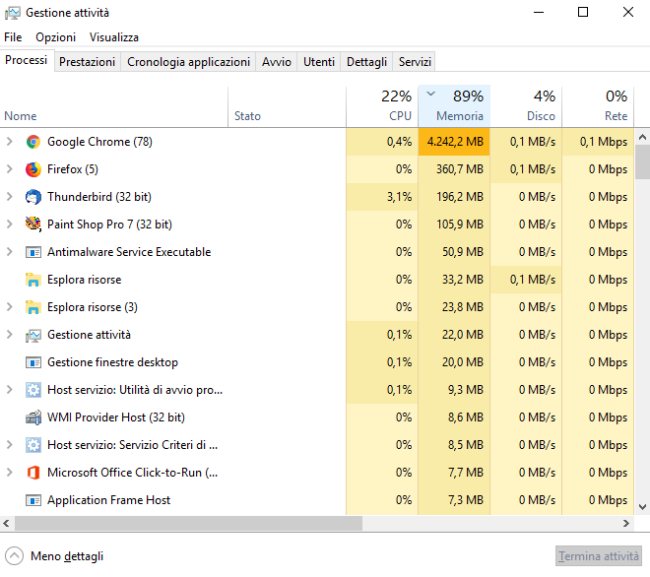Viewport: 650px width, 577px height.
Task: Select Paint Shop Pro's 105,9 MB value
Action: [460, 224]
